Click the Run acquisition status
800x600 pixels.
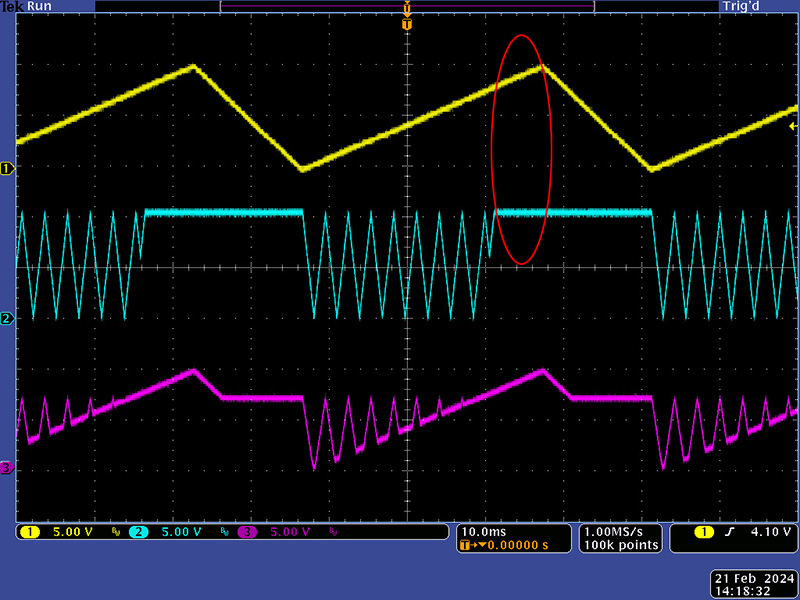click(x=41, y=6)
